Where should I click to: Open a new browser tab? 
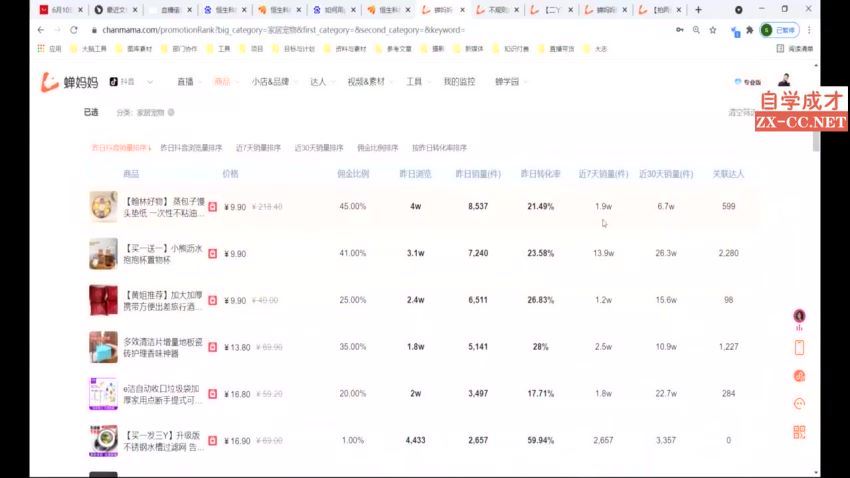698,9
